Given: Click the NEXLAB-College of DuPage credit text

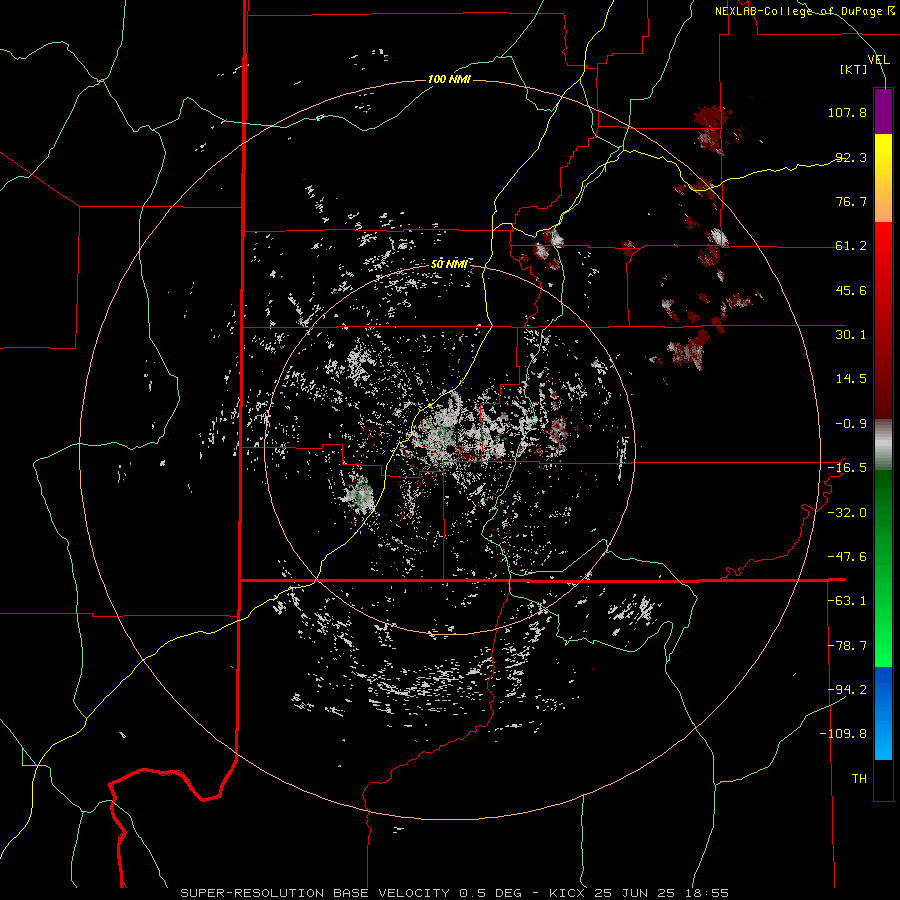Looking at the screenshot, I should [x=804, y=11].
